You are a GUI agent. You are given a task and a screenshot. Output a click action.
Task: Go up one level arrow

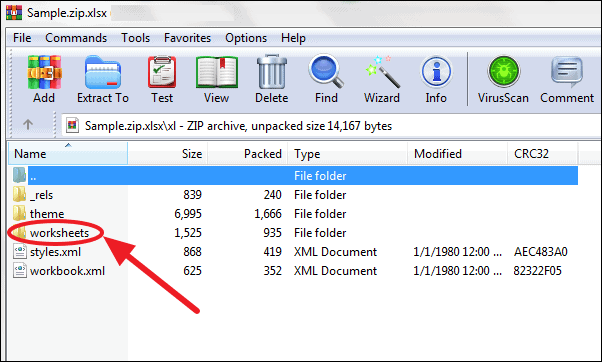click(28, 124)
